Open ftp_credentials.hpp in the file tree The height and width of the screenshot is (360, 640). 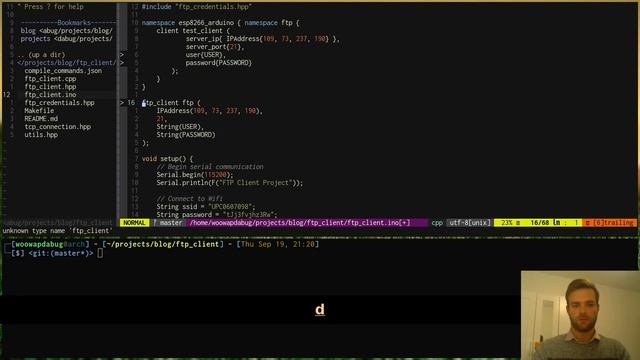click(x=59, y=103)
